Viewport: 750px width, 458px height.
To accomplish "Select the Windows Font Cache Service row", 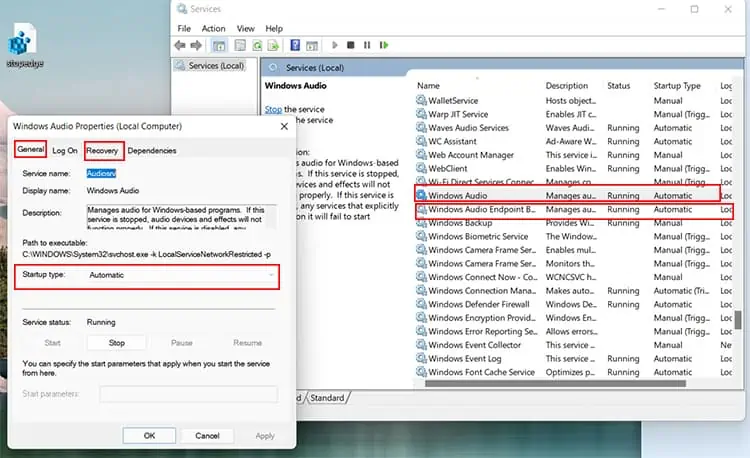I will (574, 372).
